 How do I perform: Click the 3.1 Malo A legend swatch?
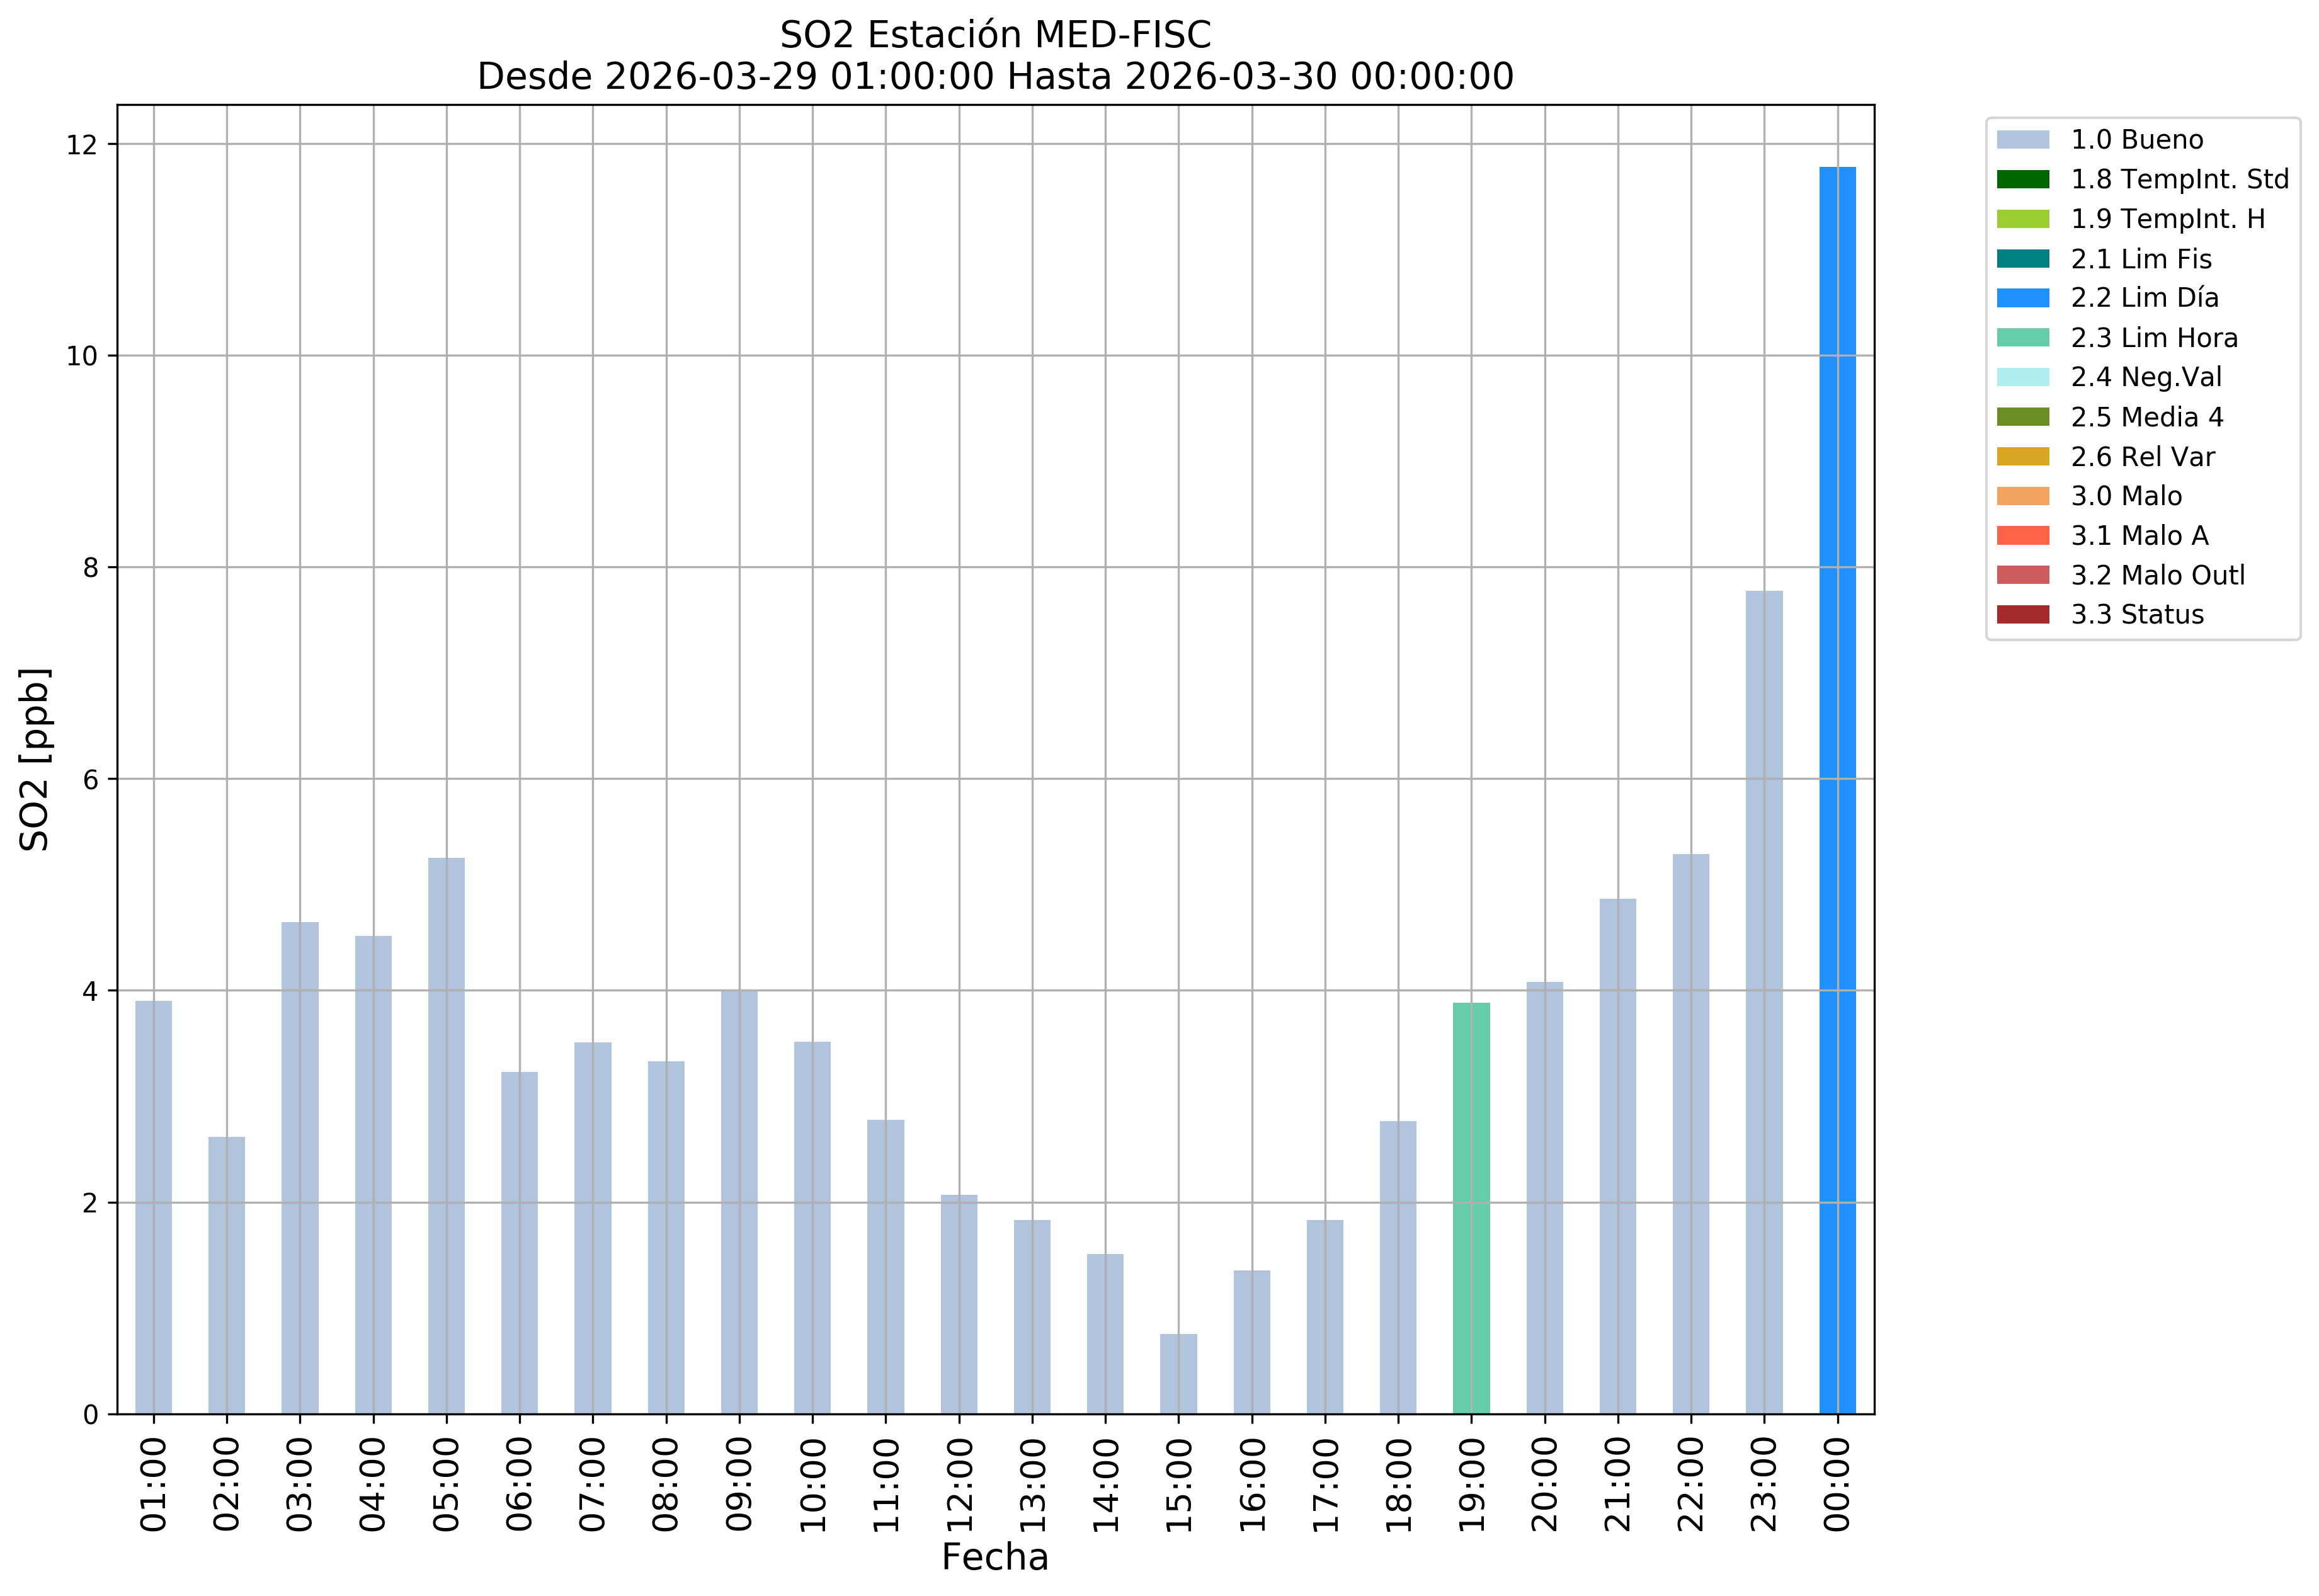2022,536
